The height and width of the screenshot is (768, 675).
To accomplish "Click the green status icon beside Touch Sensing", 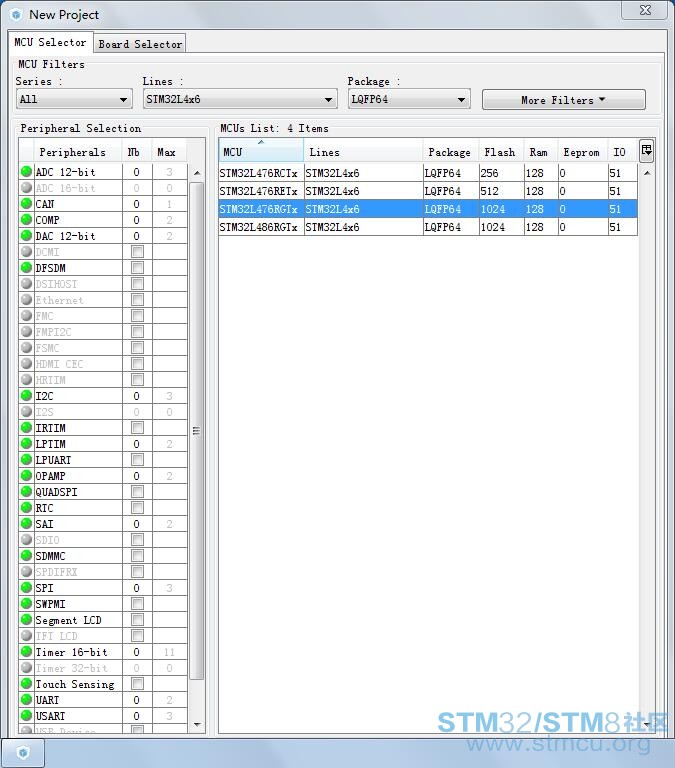I will 26,684.
